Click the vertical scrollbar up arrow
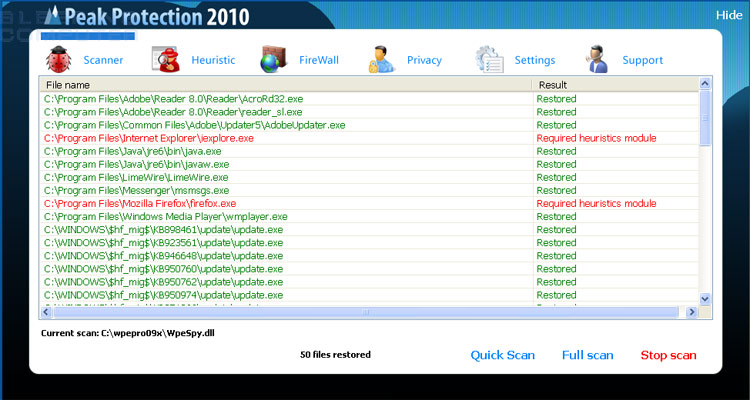This screenshot has height=400, width=750. point(705,84)
